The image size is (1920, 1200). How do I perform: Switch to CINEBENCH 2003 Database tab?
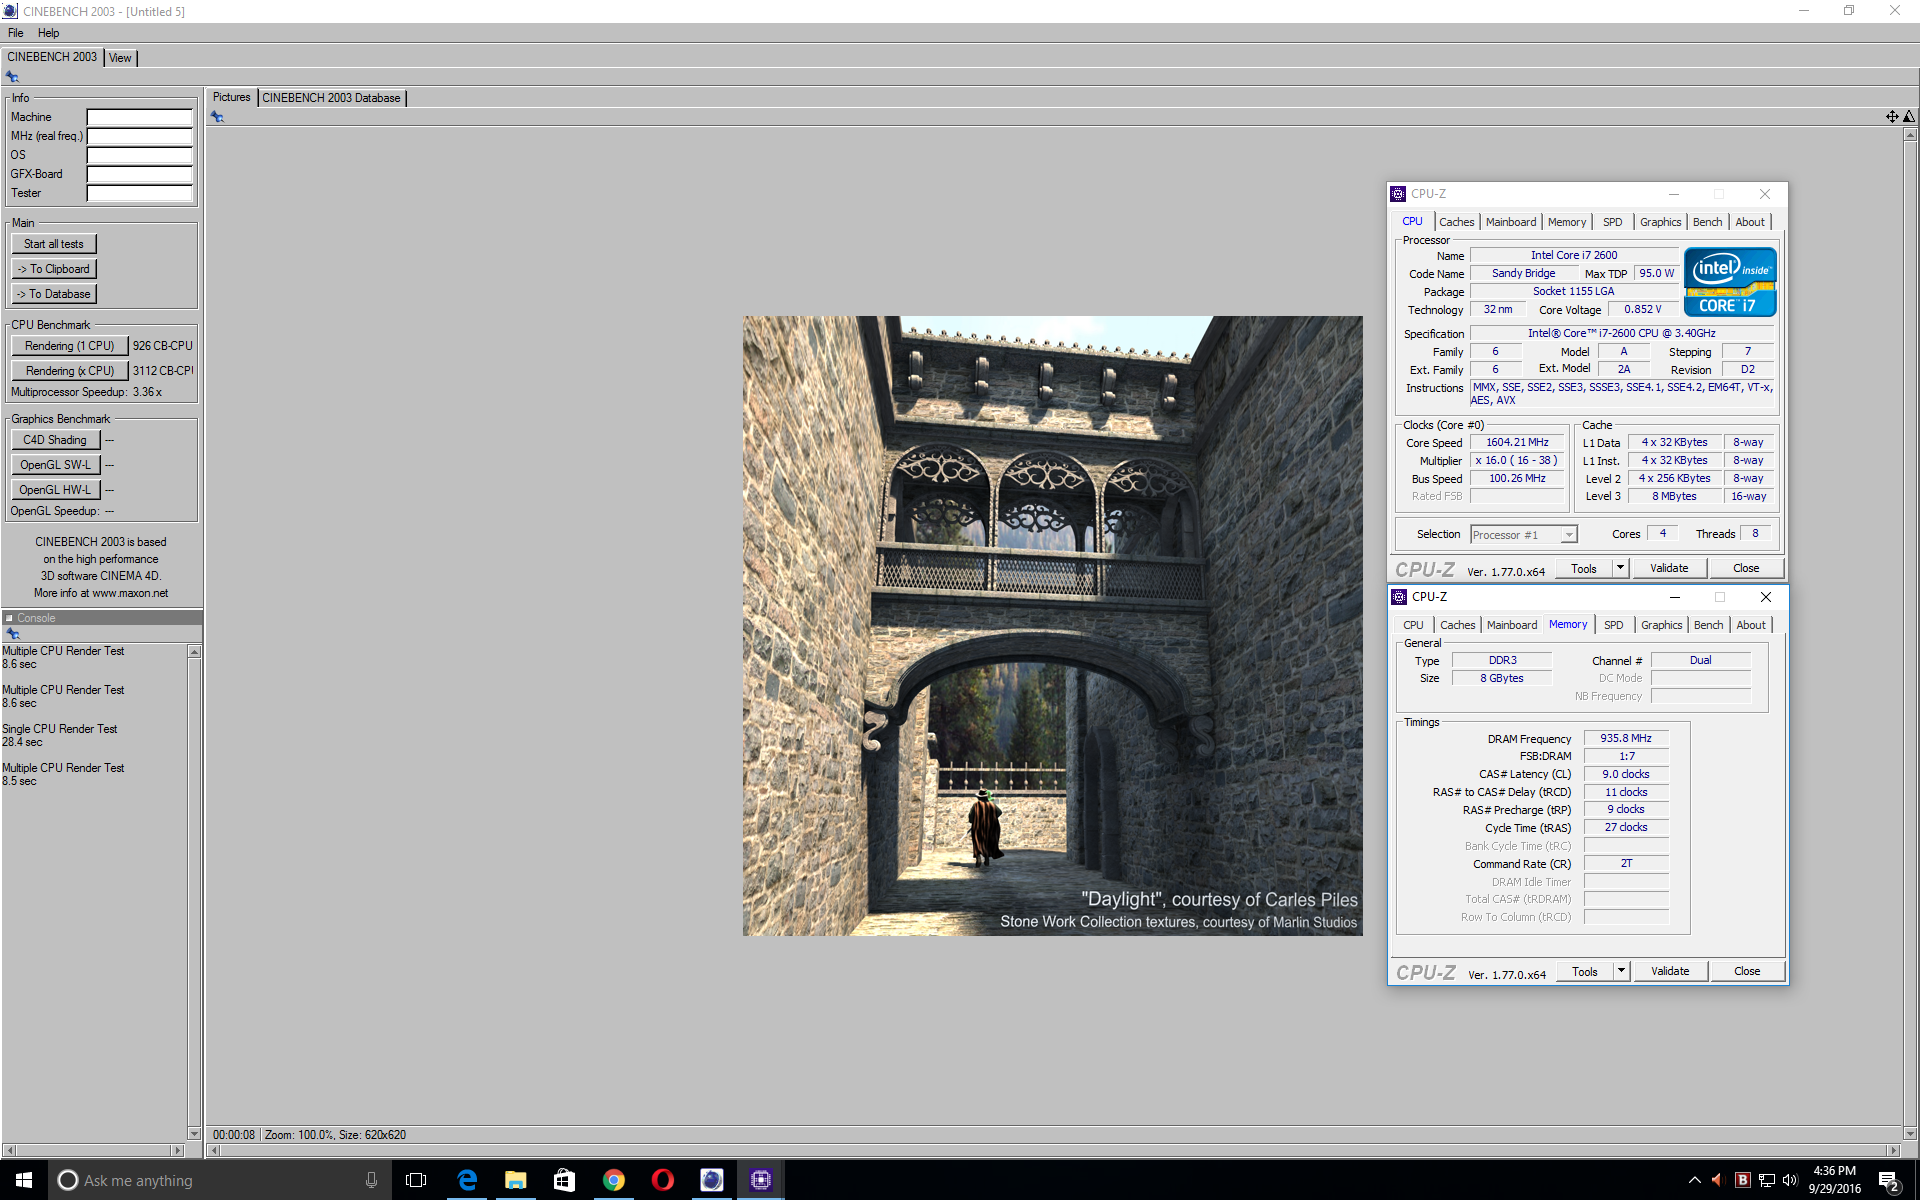click(x=331, y=98)
